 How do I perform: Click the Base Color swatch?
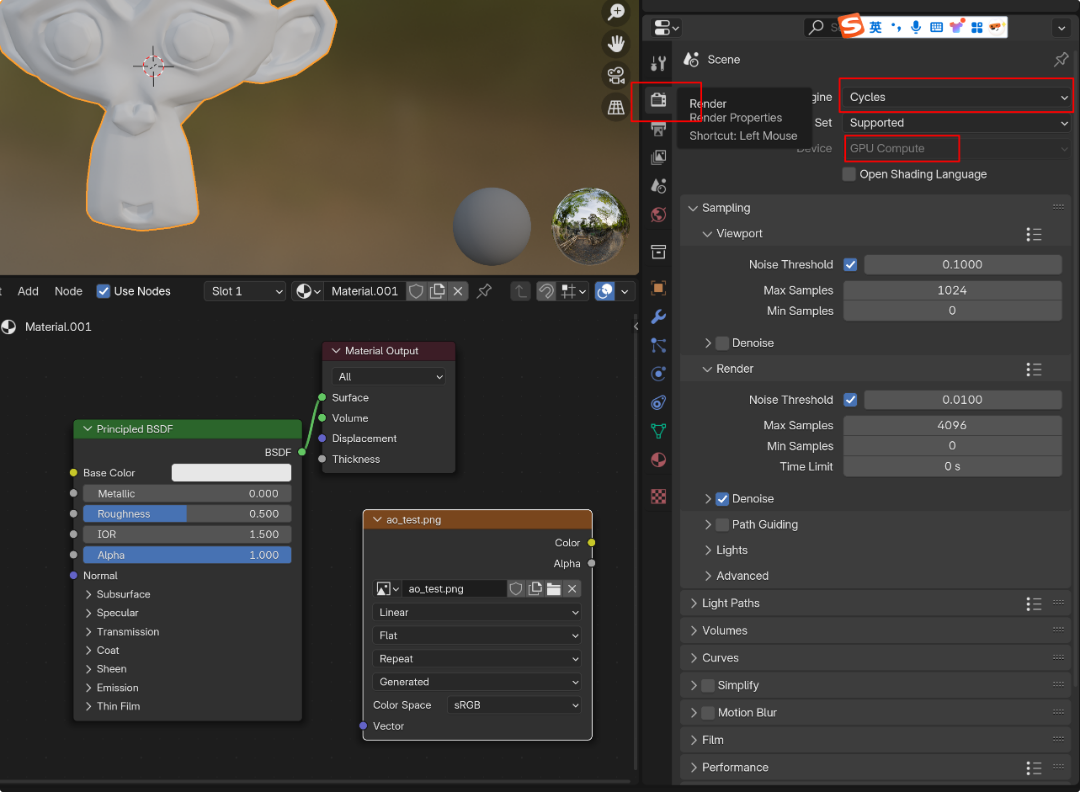pyautogui.click(x=231, y=473)
